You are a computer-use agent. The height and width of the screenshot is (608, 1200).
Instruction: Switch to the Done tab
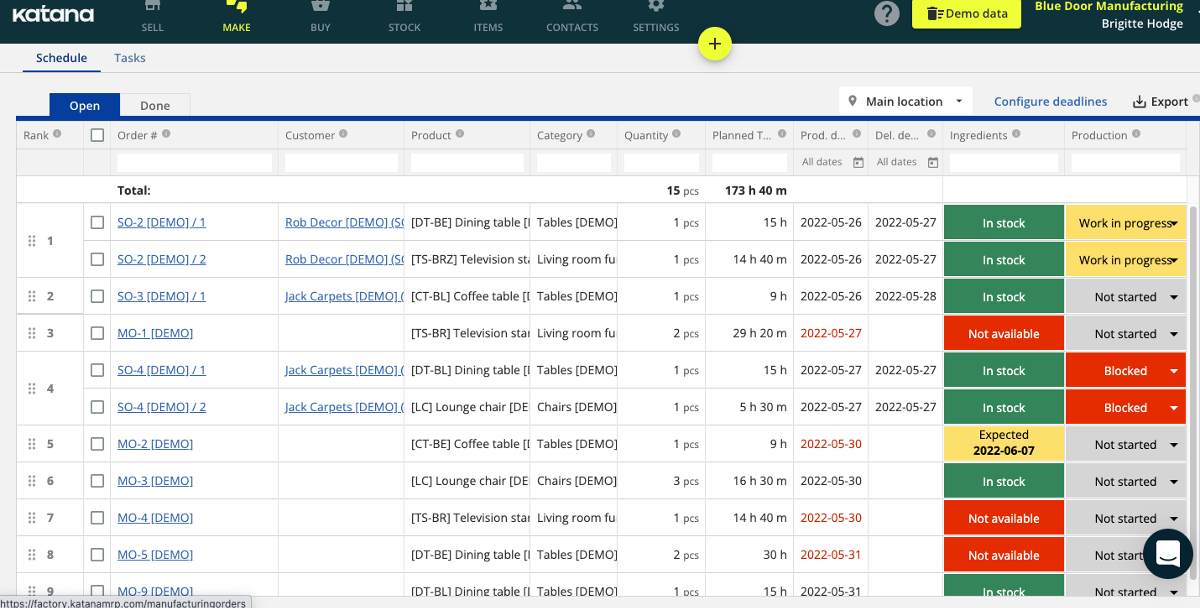pyautogui.click(x=155, y=105)
